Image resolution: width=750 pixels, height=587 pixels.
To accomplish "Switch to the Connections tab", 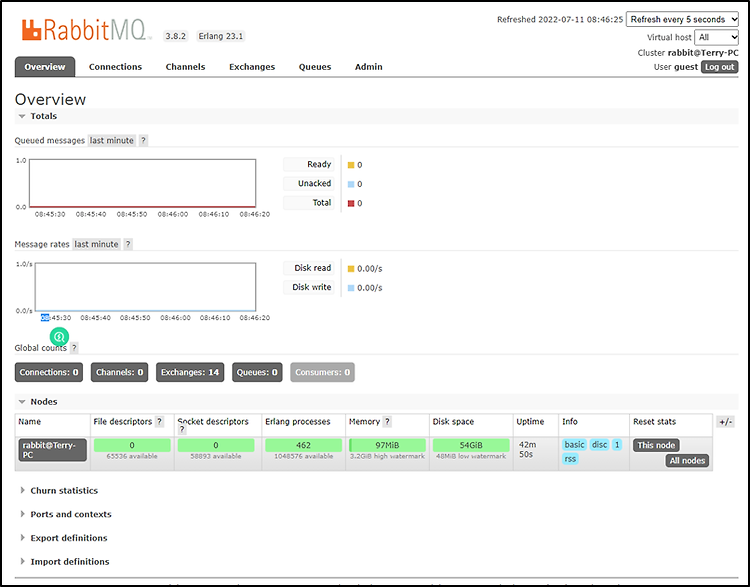I will click(115, 66).
